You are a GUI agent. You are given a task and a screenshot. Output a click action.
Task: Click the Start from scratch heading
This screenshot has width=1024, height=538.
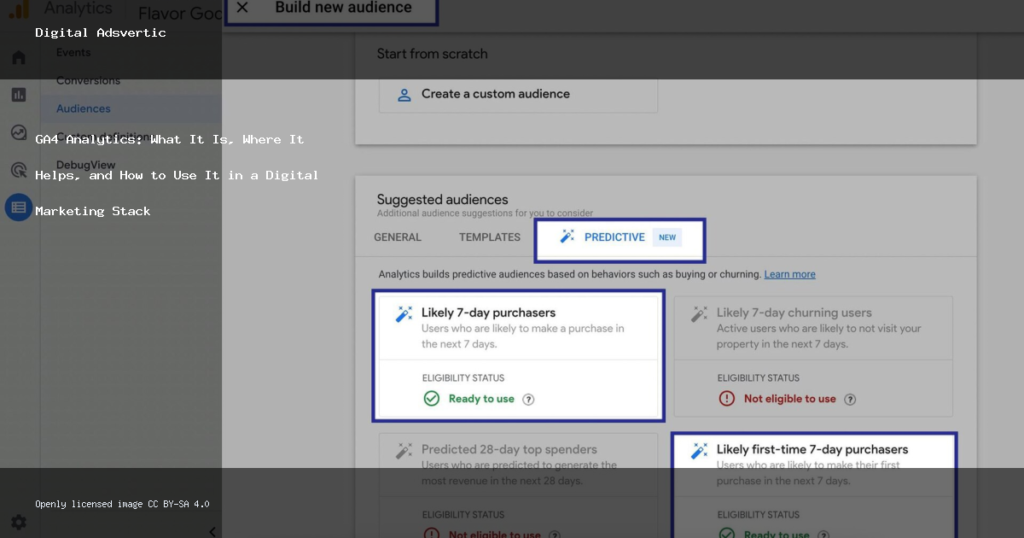(x=432, y=54)
